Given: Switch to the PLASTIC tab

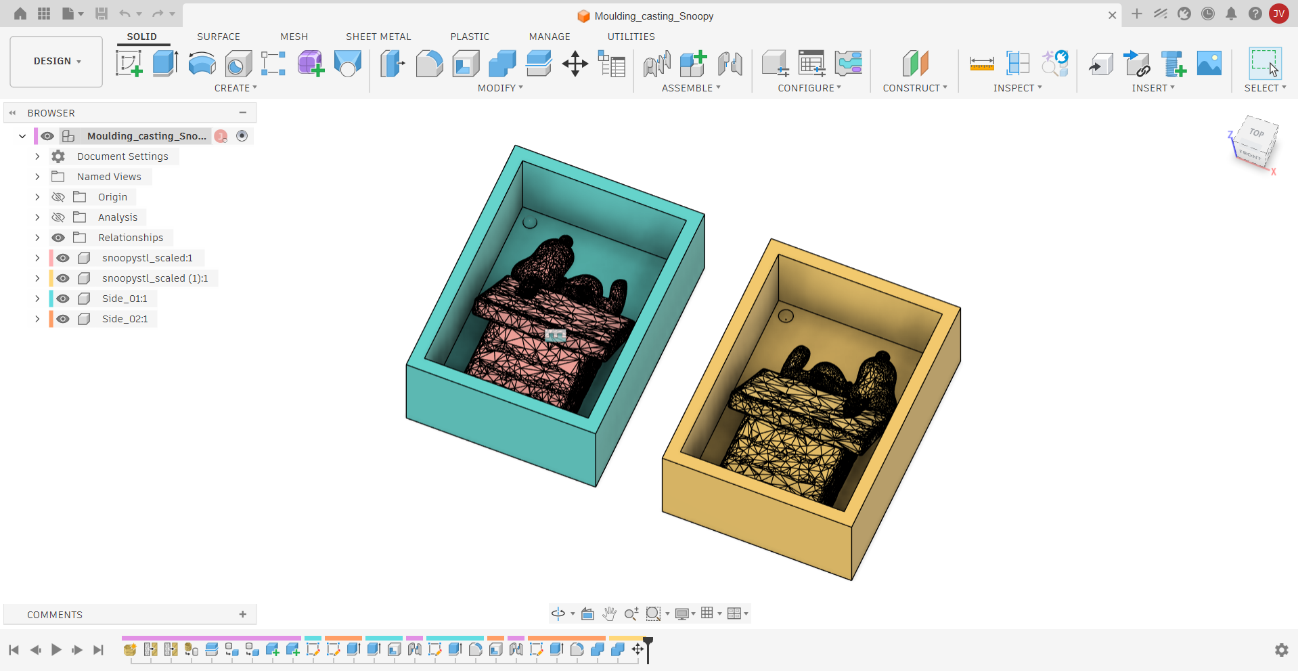Looking at the screenshot, I should click(470, 37).
